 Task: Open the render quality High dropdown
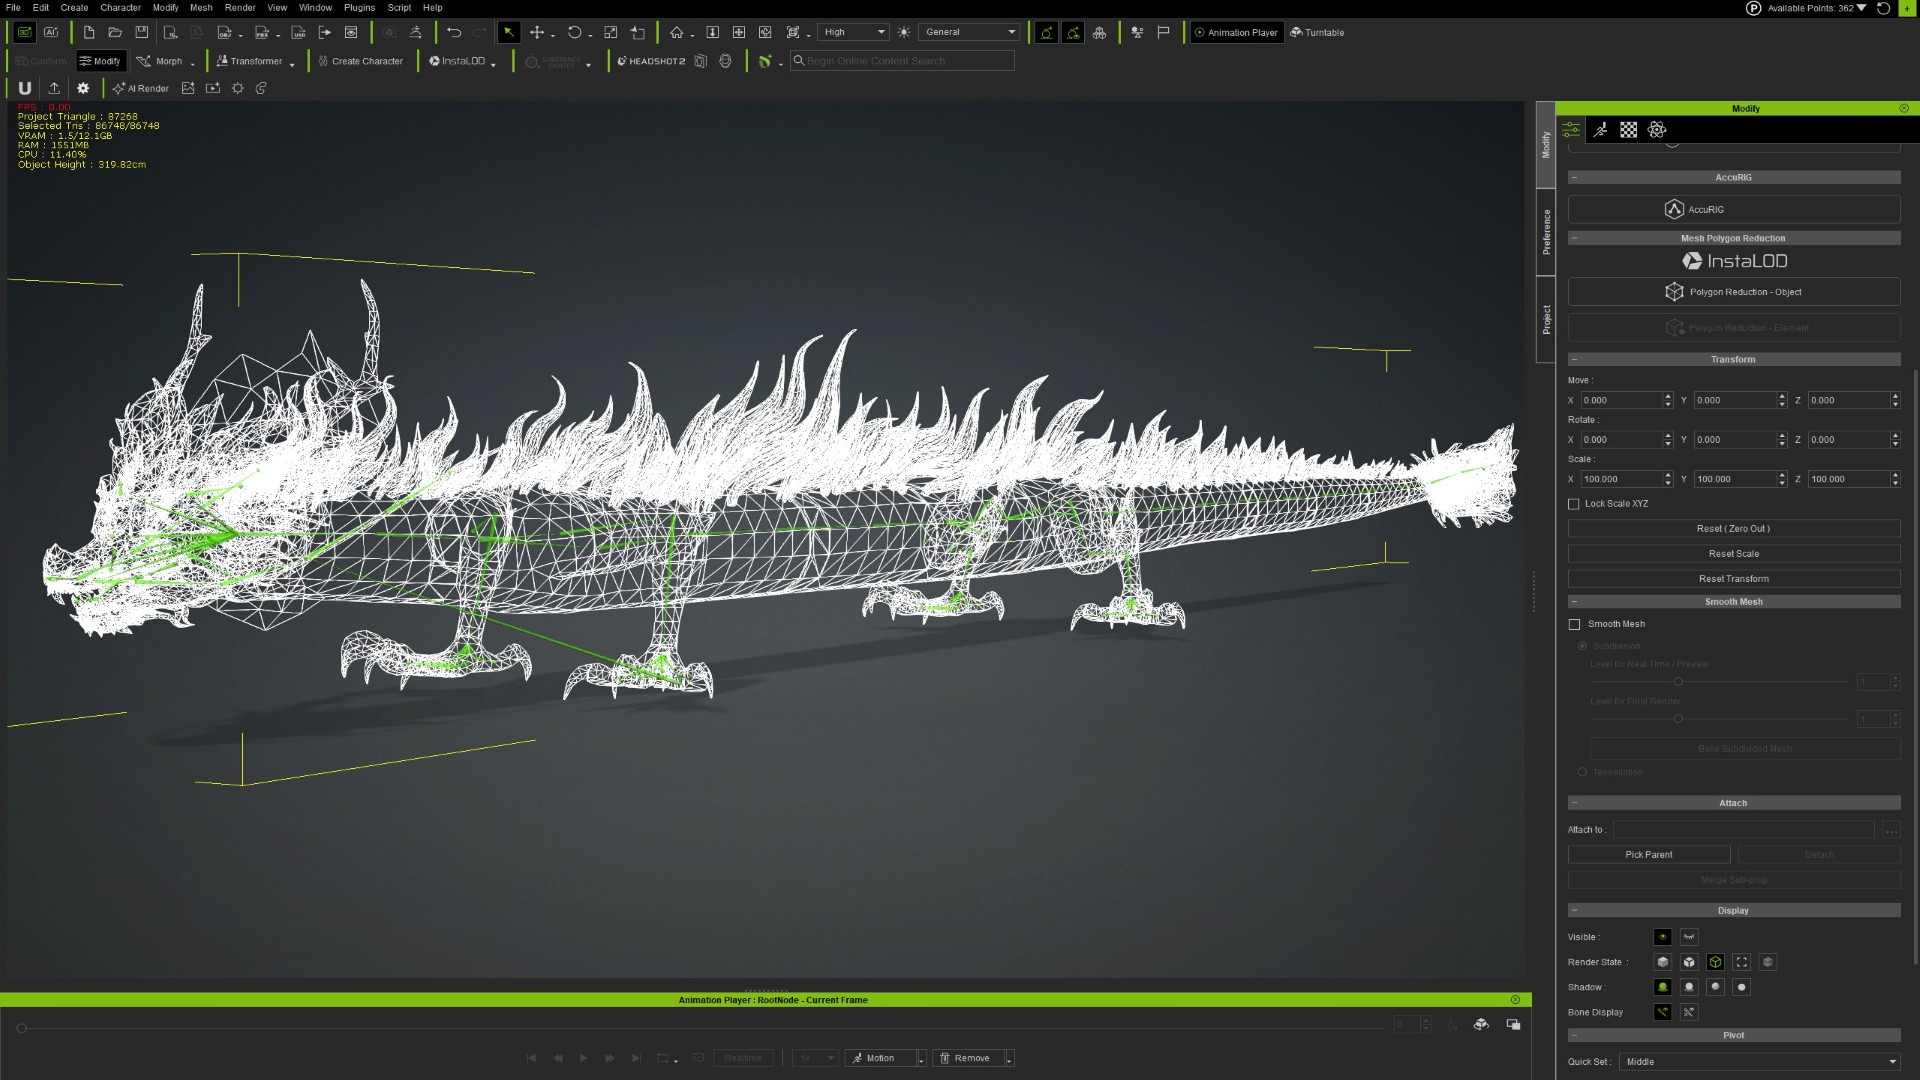[x=853, y=32]
